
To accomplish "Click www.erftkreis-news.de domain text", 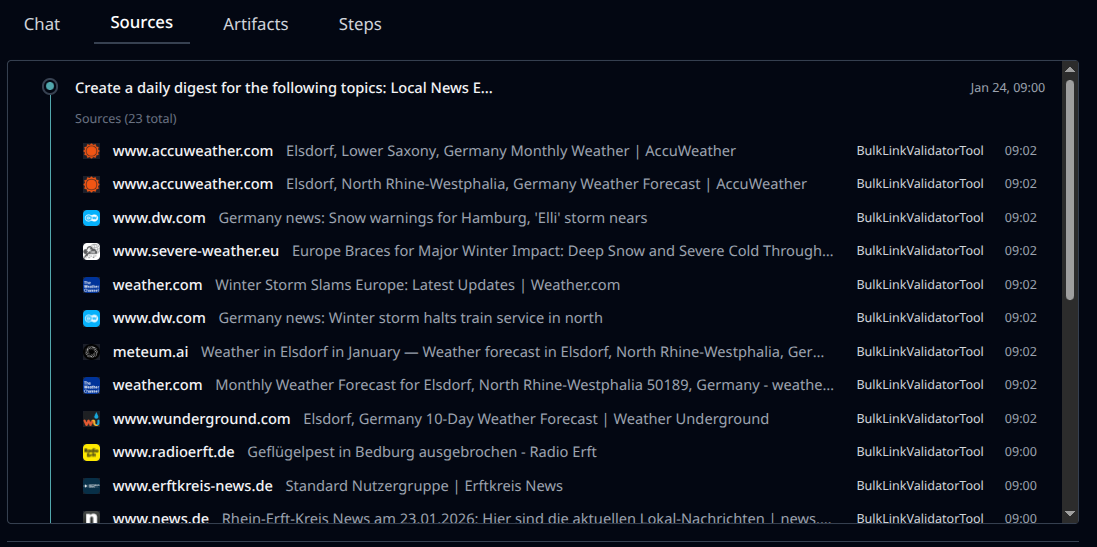I will pyautogui.click(x=192, y=485).
